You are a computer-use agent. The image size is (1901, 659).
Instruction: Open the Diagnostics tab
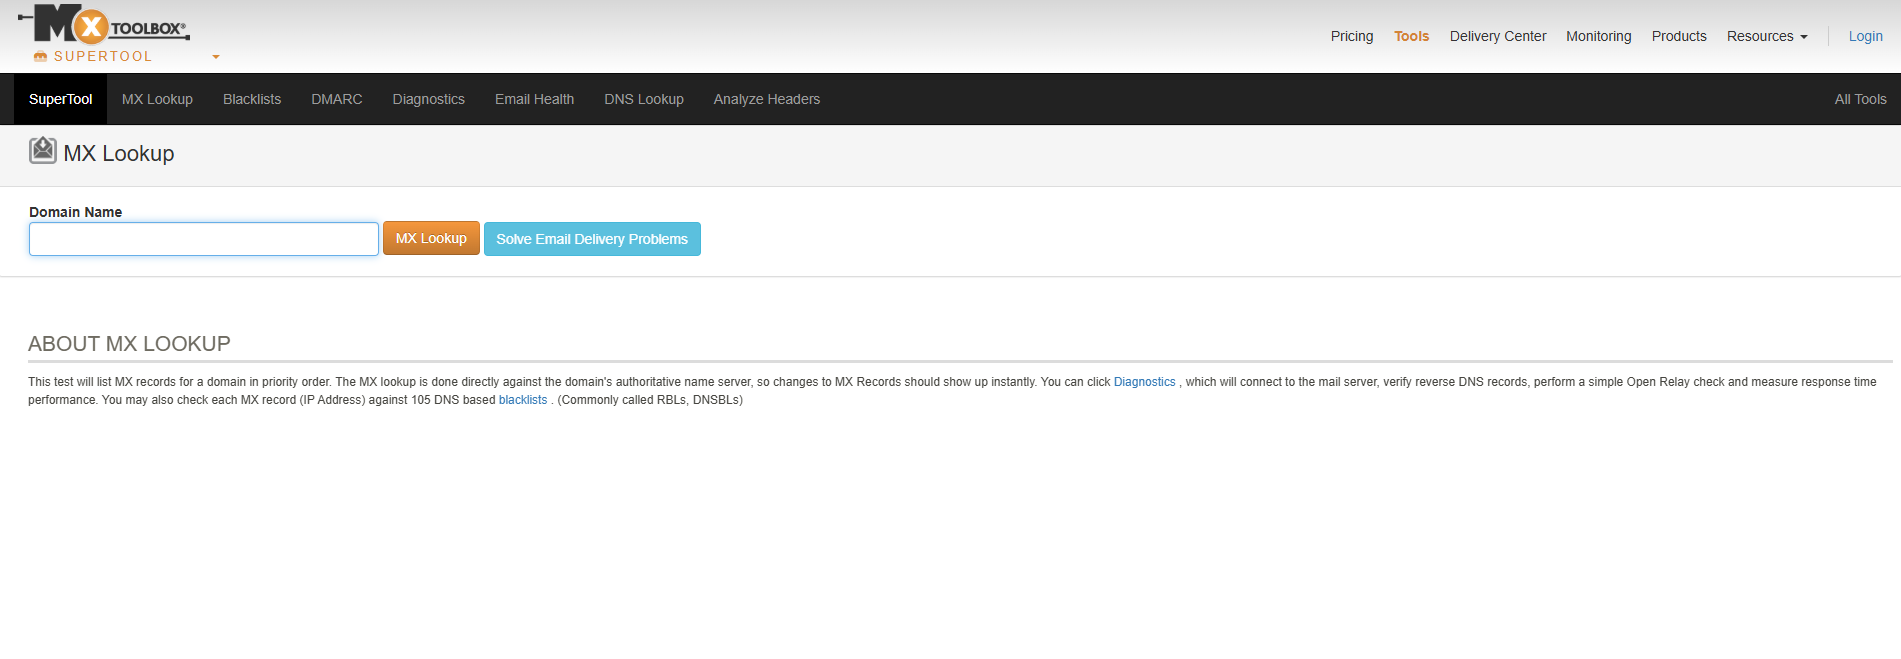pyautogui.click(x=428, y=99)
